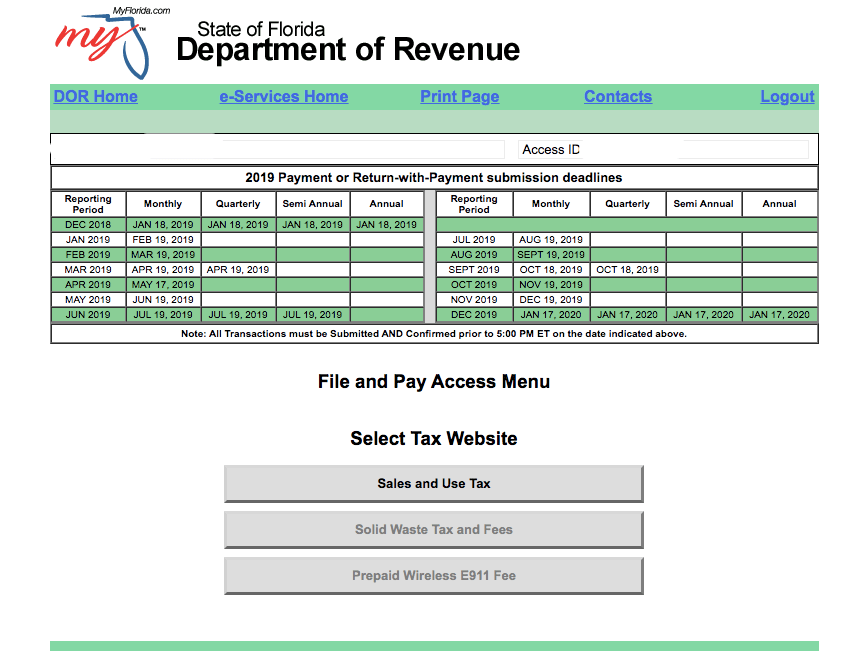The width and height of the screenshot is (847, 651).
Task: Click the Print Page link
Action: 460,97
